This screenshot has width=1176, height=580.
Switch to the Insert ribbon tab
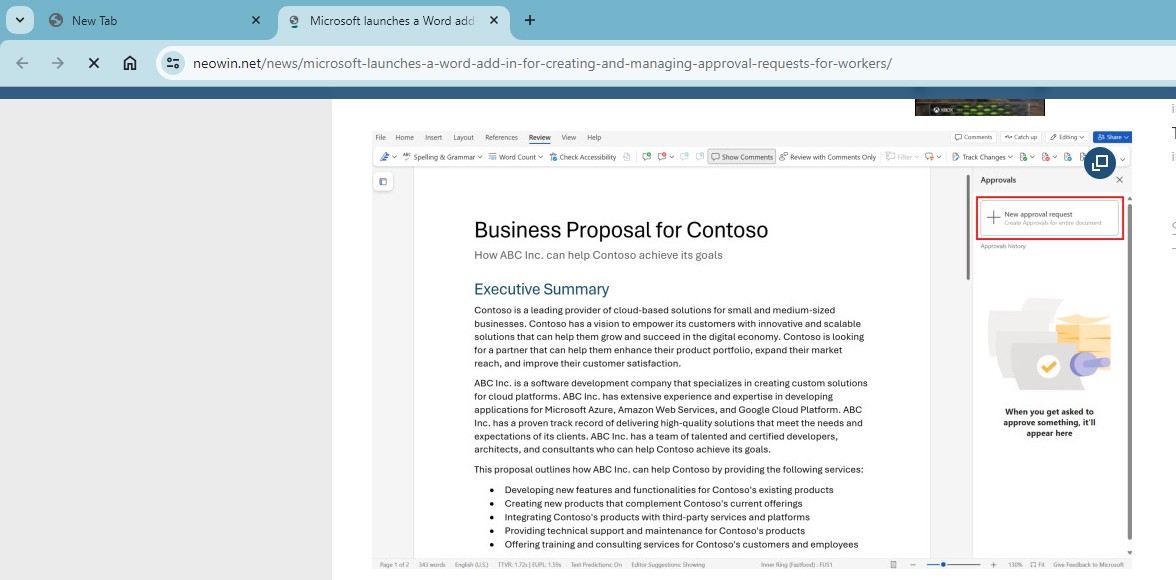pos(434,137)
